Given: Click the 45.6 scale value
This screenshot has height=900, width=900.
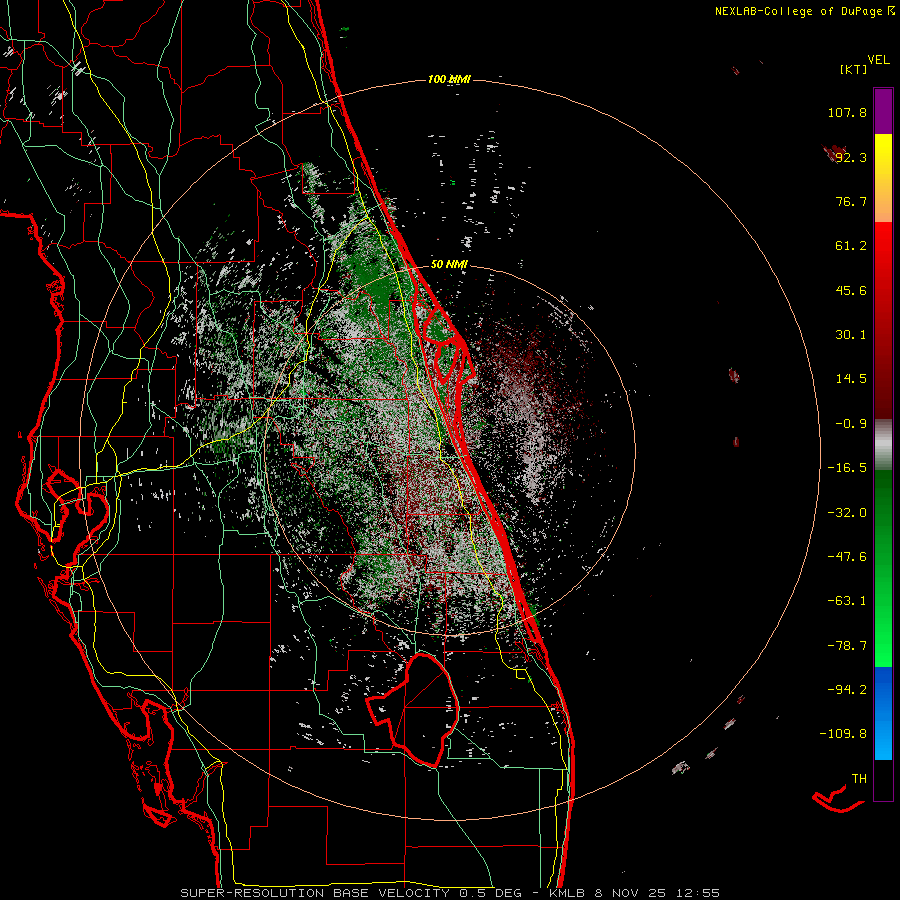Looking at the screenshot, I should tap(851, 290).
